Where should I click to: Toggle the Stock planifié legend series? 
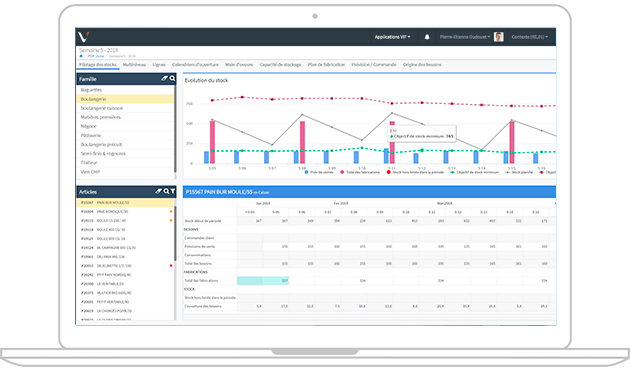(519, 172)
